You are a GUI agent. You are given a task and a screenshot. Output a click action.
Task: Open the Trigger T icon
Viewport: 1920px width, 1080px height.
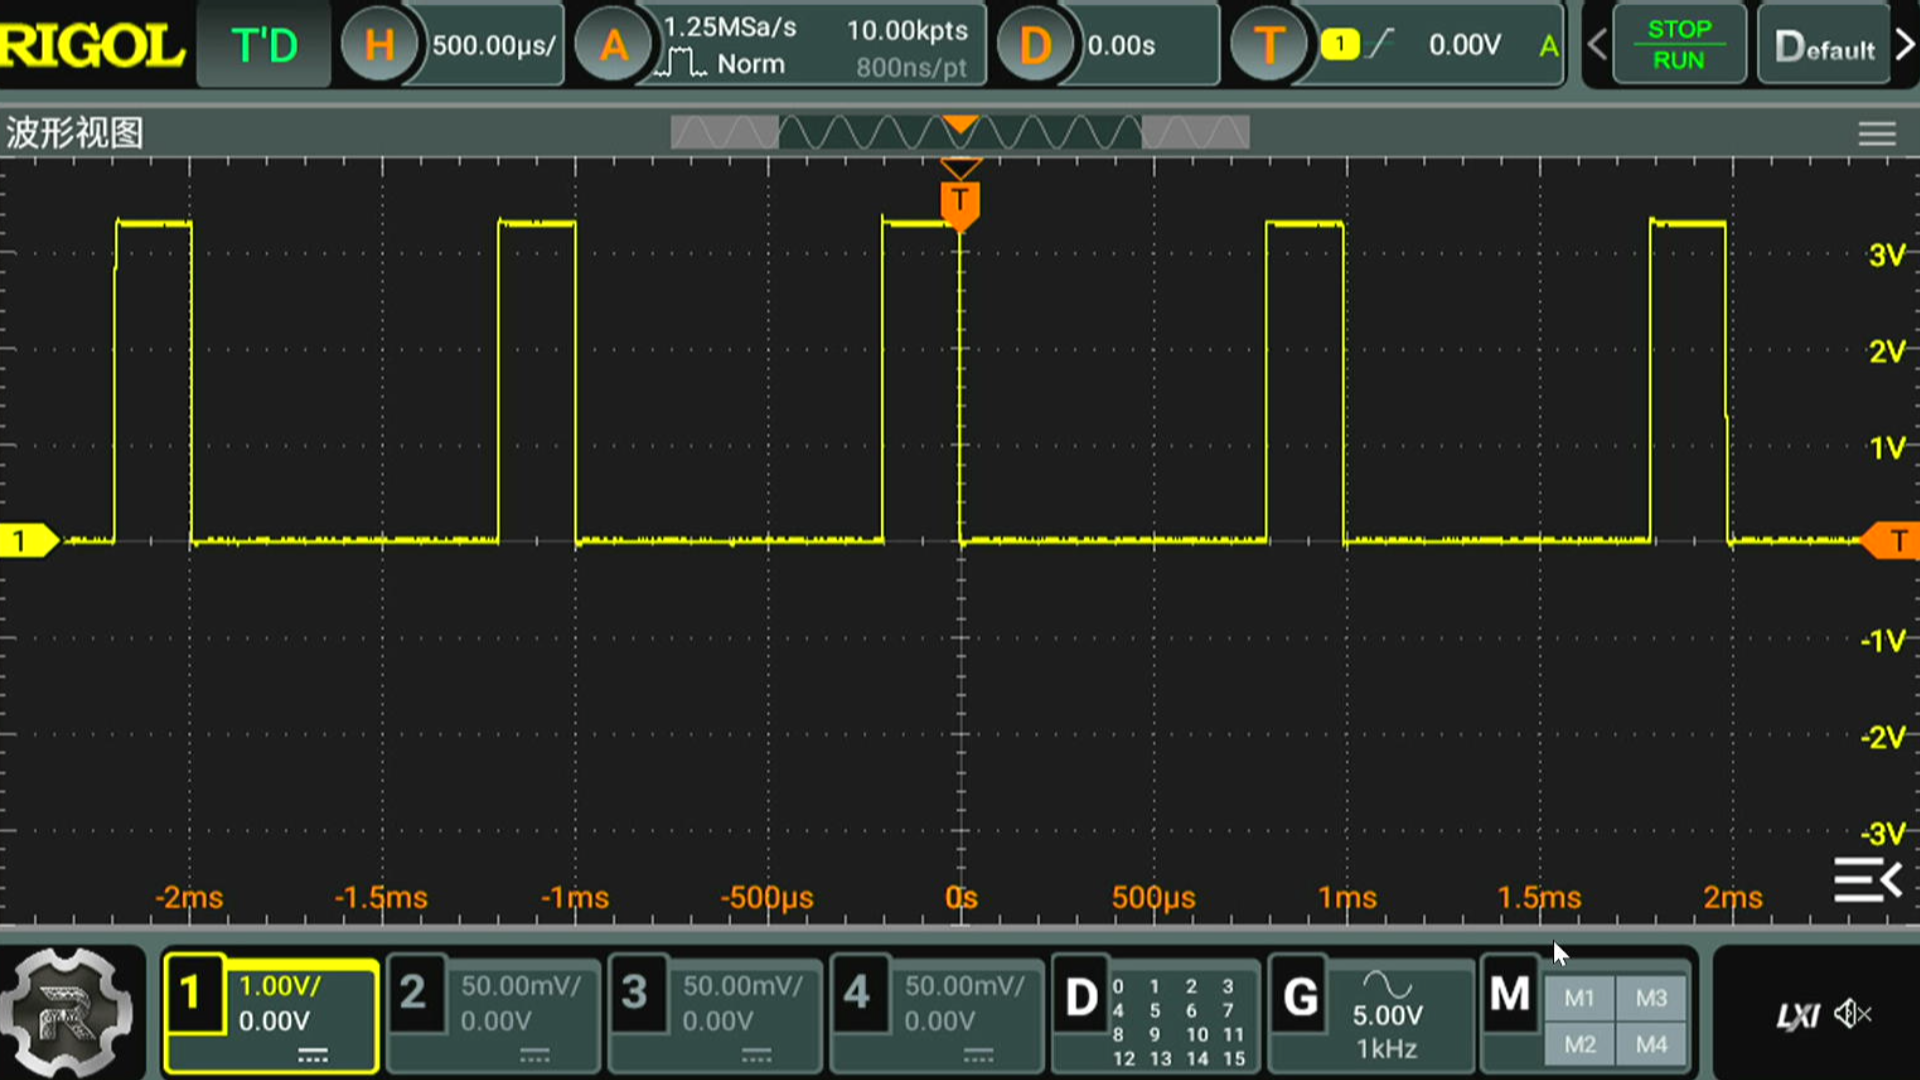point(1269,45)
